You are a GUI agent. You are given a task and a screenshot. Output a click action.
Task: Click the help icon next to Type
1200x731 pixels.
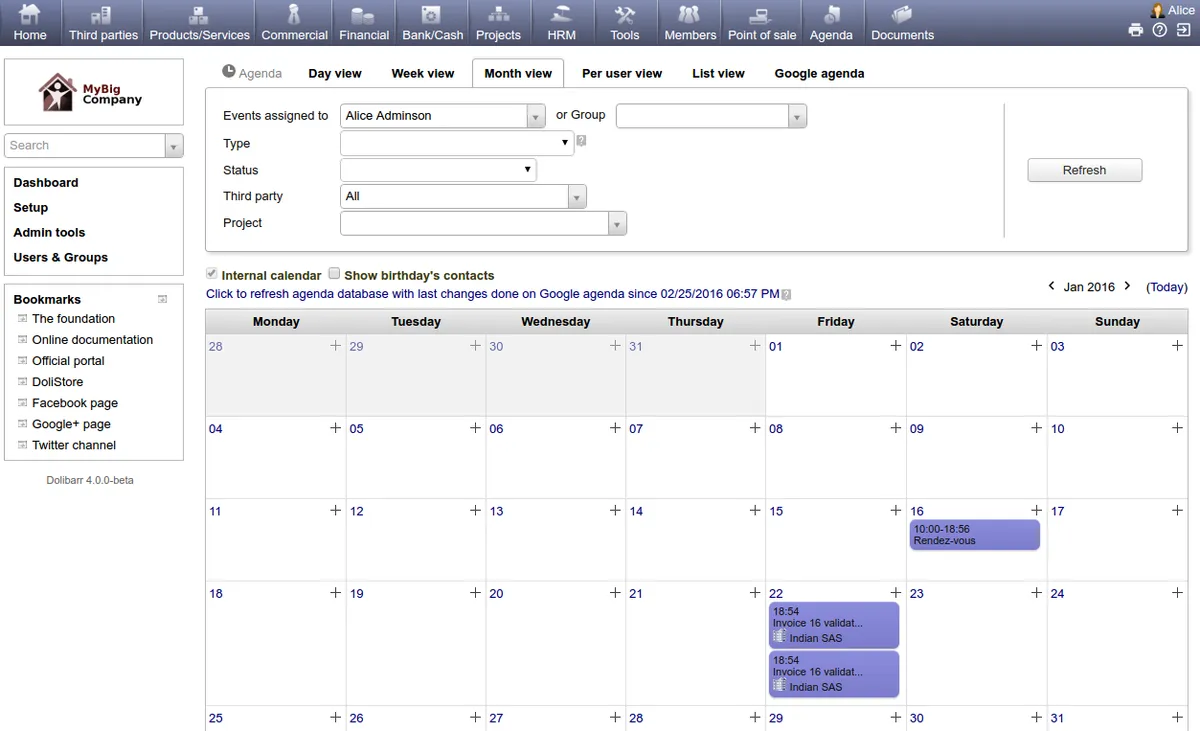click(581, 141)
